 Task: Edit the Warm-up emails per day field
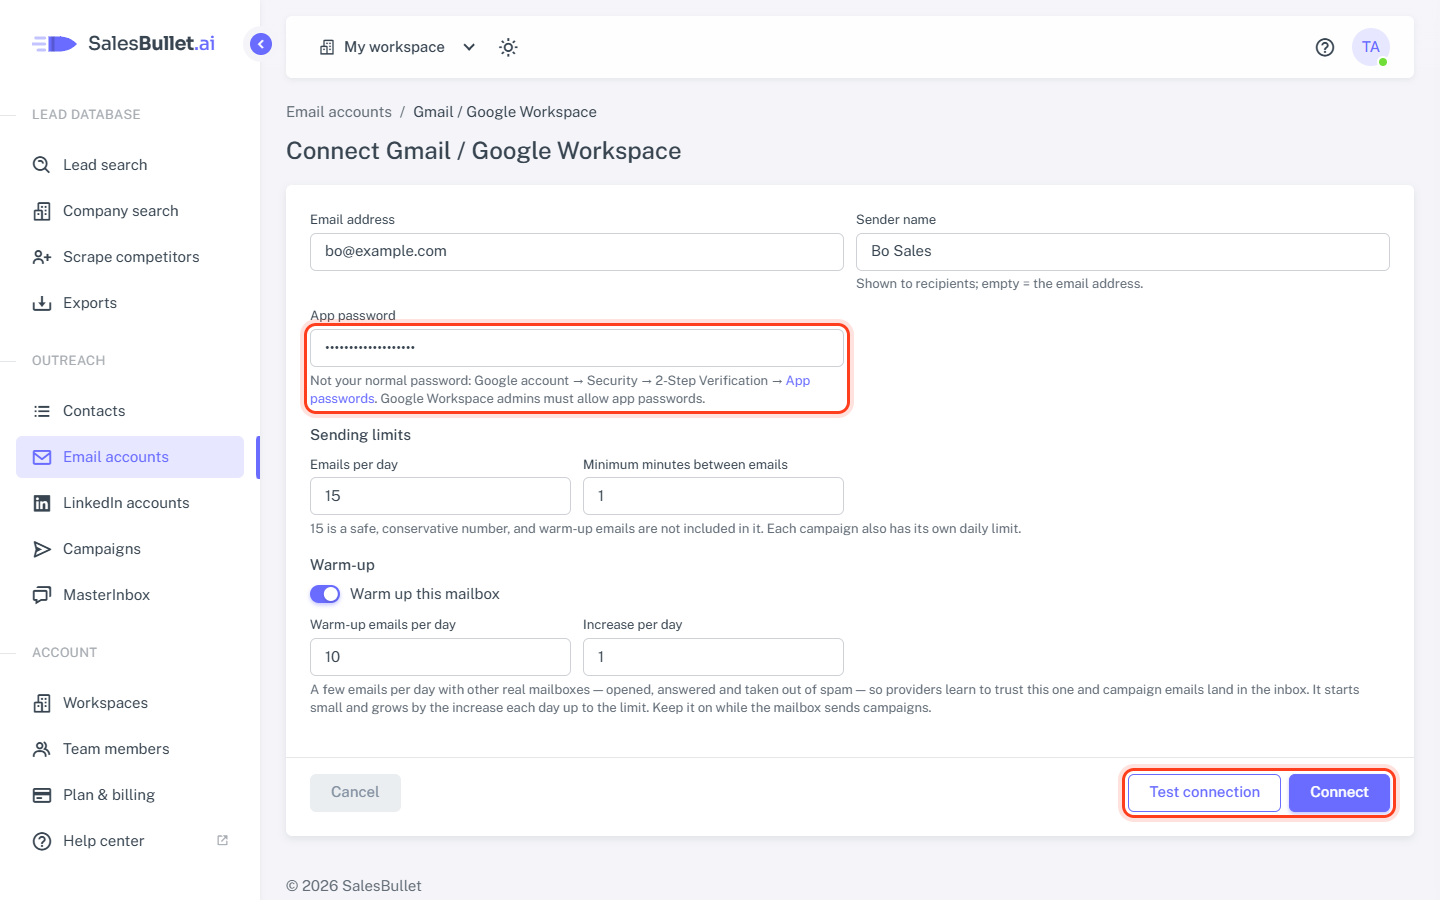pyautogui.click(x=440, y=657)
